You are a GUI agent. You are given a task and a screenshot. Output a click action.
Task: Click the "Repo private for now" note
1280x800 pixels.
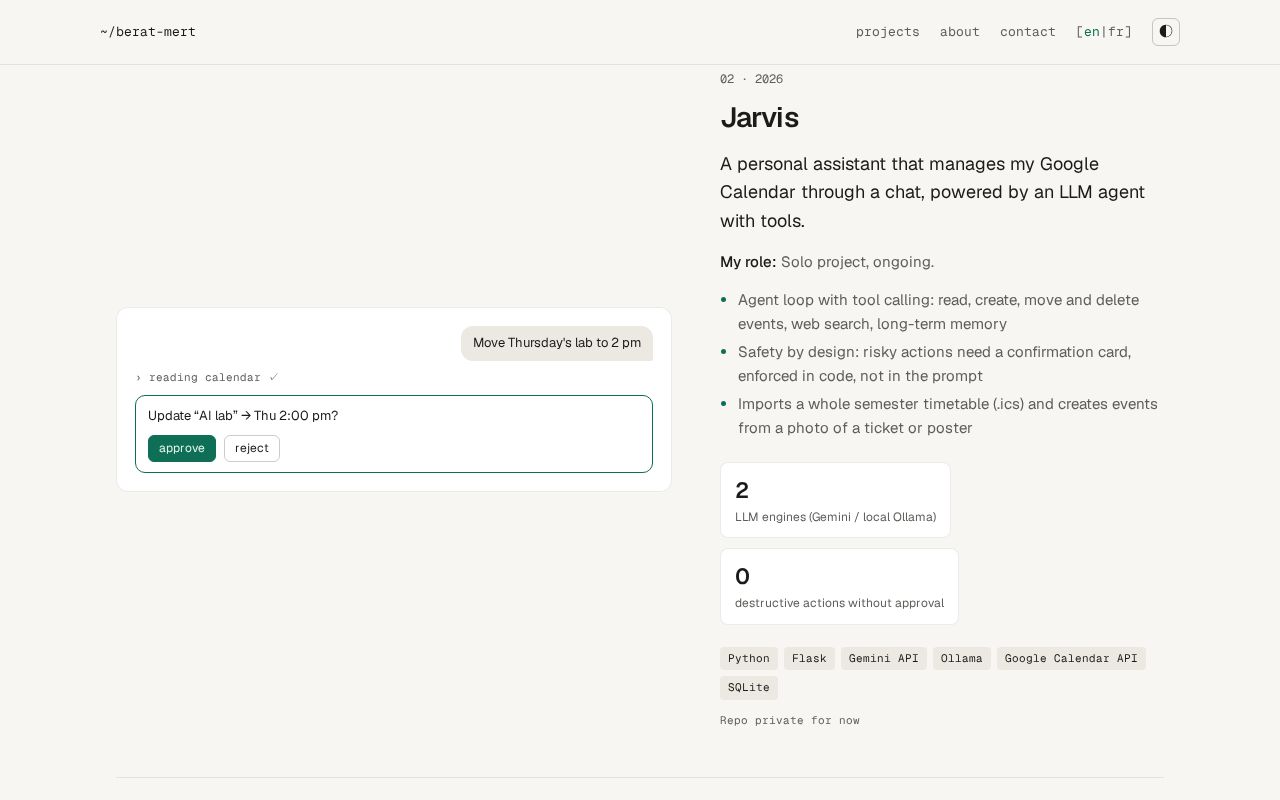pyautogui.click(x=790, y=721)
